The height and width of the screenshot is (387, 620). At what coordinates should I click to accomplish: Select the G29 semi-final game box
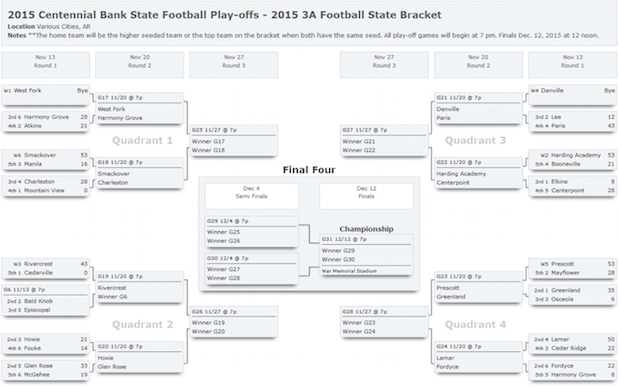point(251,231)
